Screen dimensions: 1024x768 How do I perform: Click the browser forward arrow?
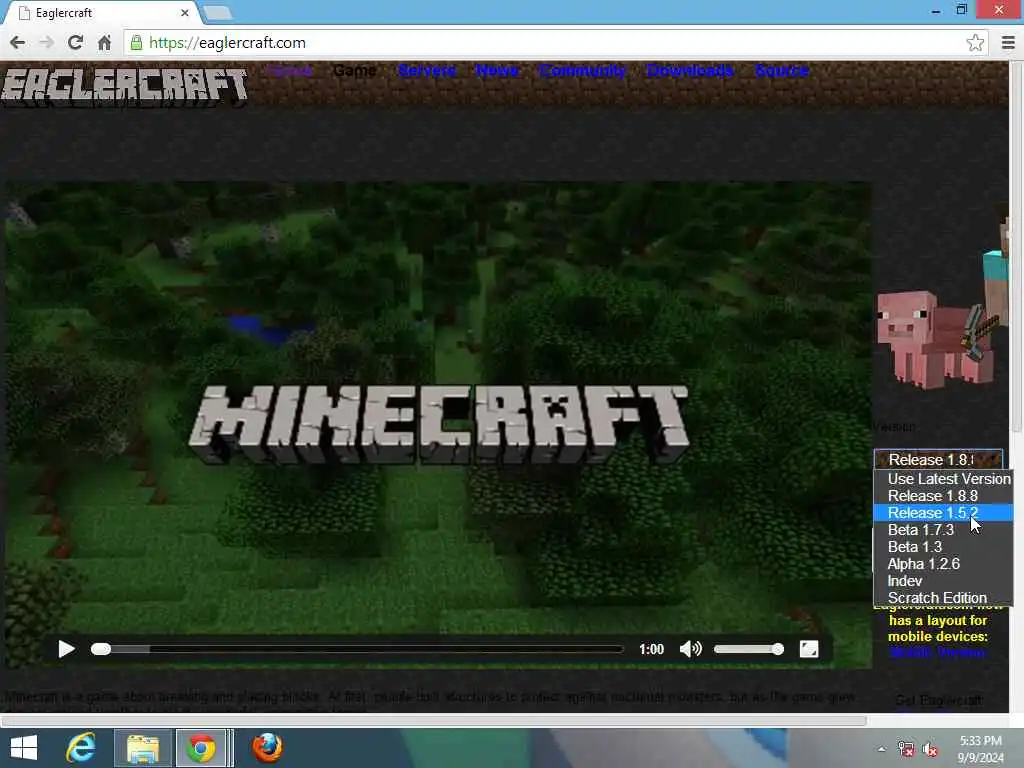tap(46, 43)
